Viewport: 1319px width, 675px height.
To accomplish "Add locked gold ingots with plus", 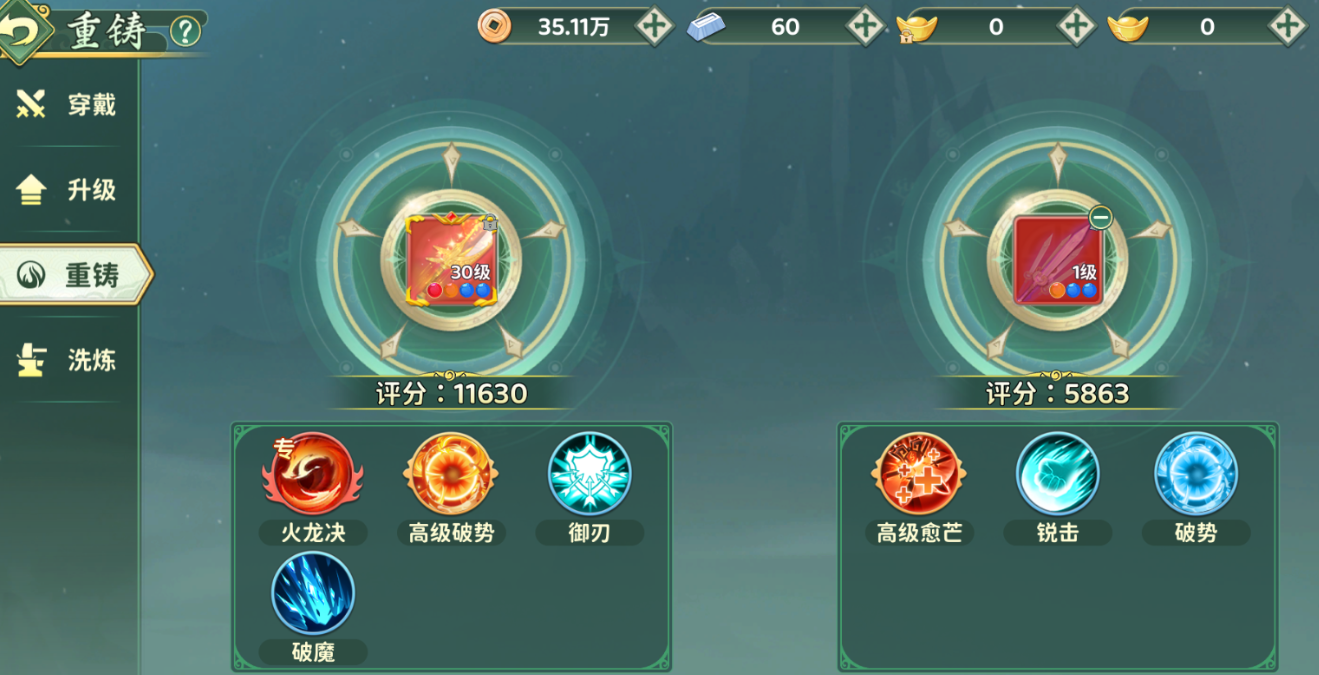I will click(1076, 27).
